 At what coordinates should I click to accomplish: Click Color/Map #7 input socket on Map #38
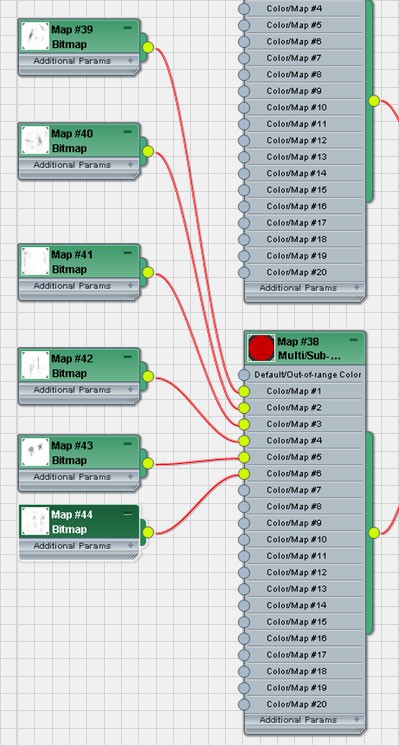244,490
